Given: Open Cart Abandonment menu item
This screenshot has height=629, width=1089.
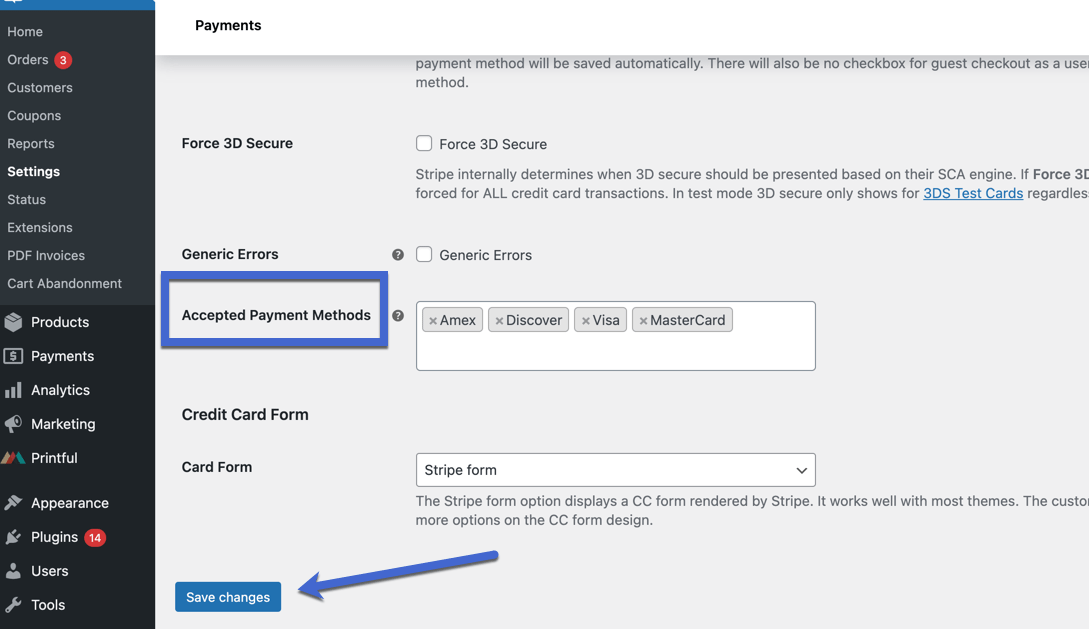Looking at the screenshot, I should click(64, 284).
